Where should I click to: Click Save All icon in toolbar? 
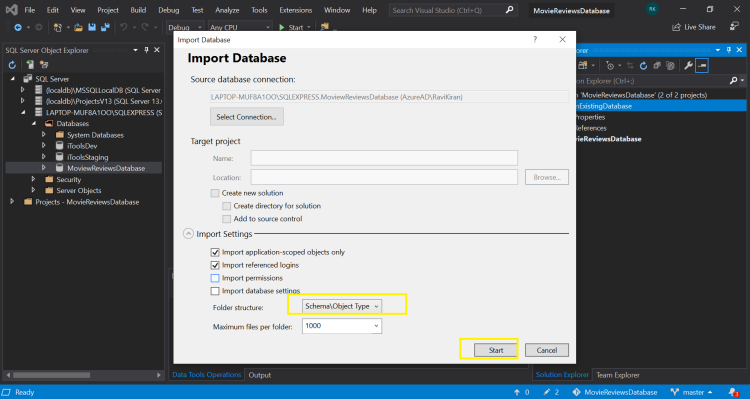pyautogui.click(x=105, y=27)
